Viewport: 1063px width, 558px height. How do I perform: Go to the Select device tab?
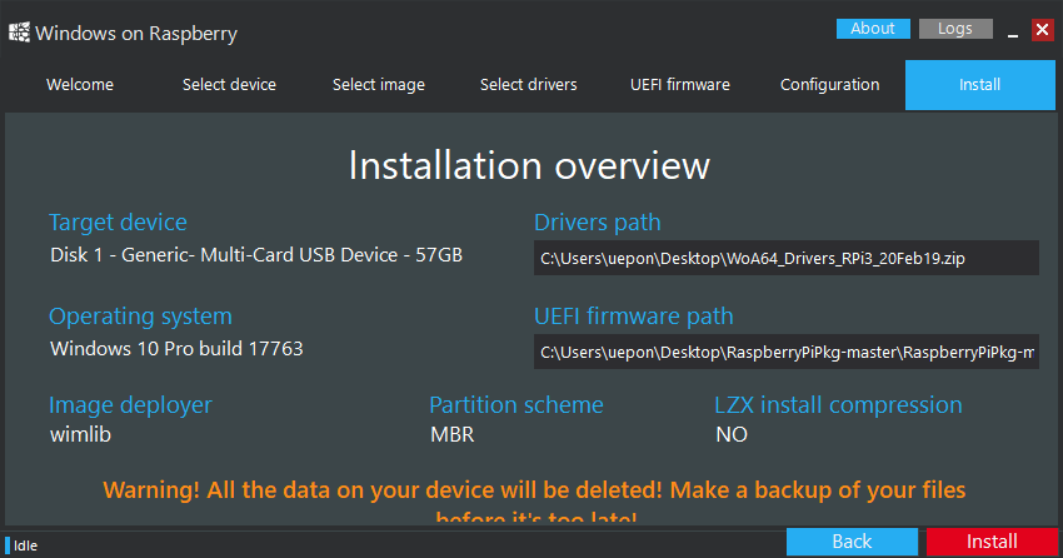click(x=229, y=85)
